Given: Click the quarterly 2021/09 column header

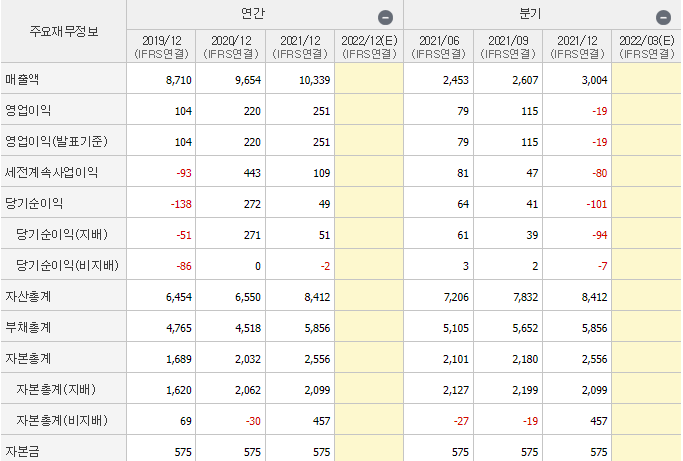Looking at the screenshot, I should [508, 47].
